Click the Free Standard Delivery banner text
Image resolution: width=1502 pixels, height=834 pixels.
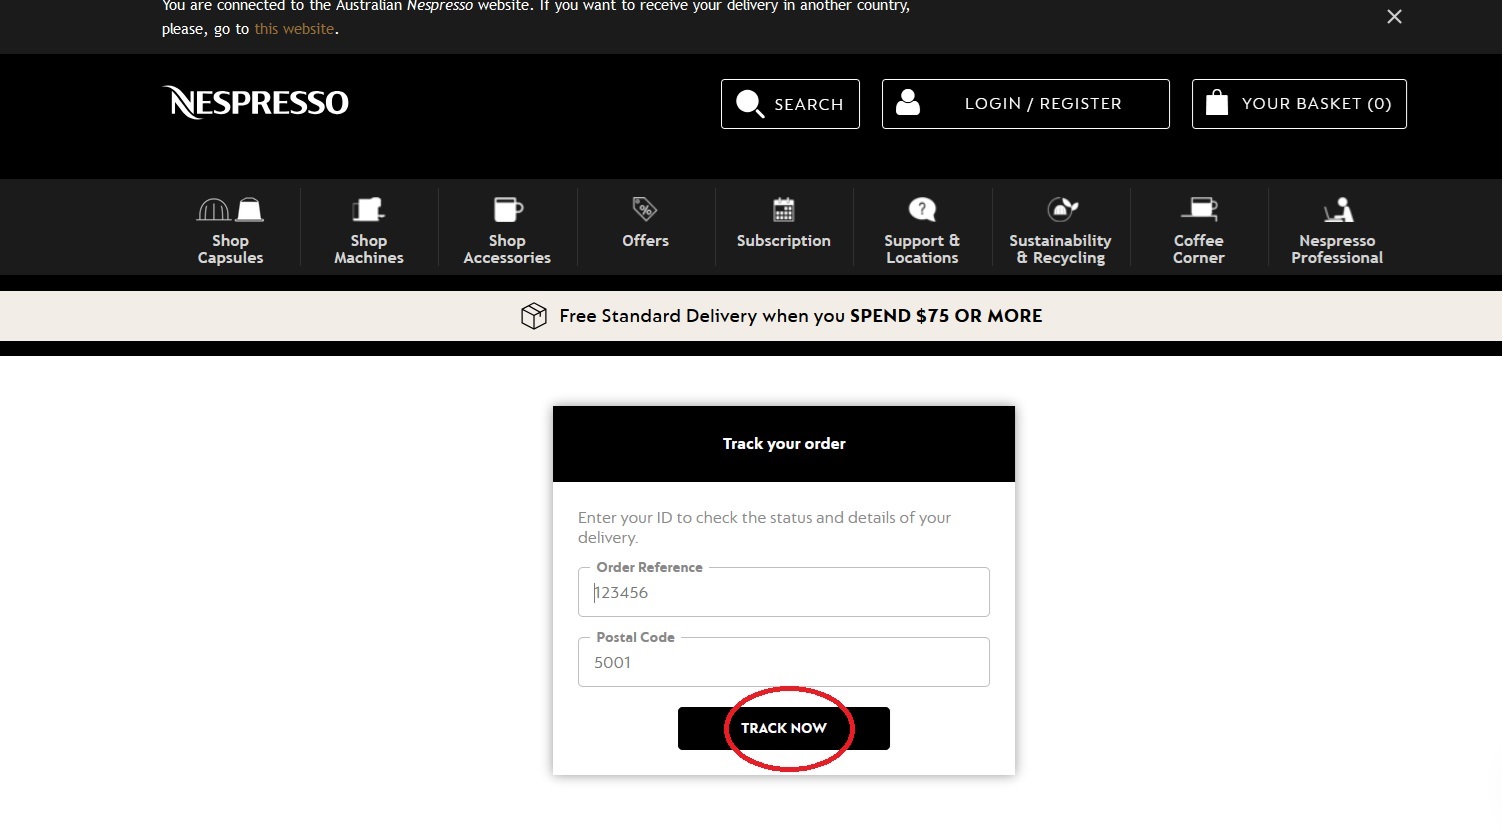coord(800,316)
